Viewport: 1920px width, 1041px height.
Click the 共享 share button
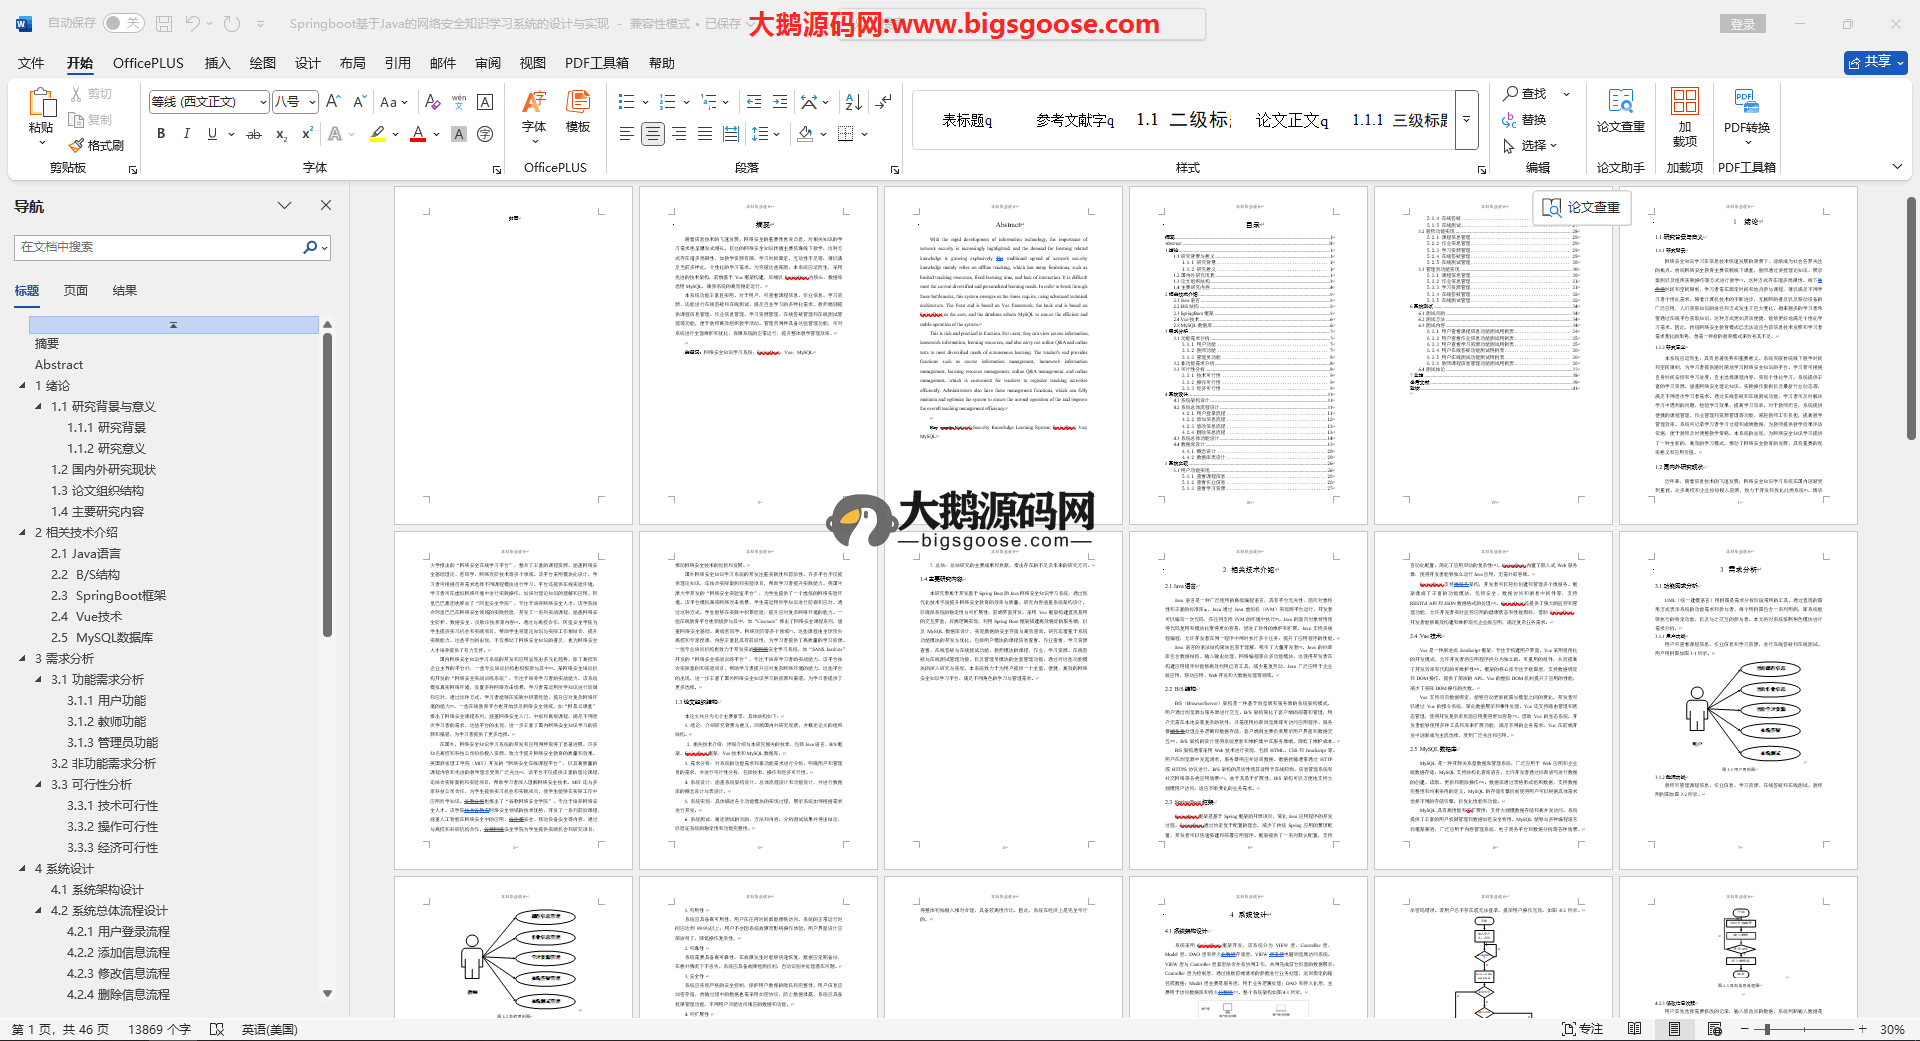click(1875, 62)
